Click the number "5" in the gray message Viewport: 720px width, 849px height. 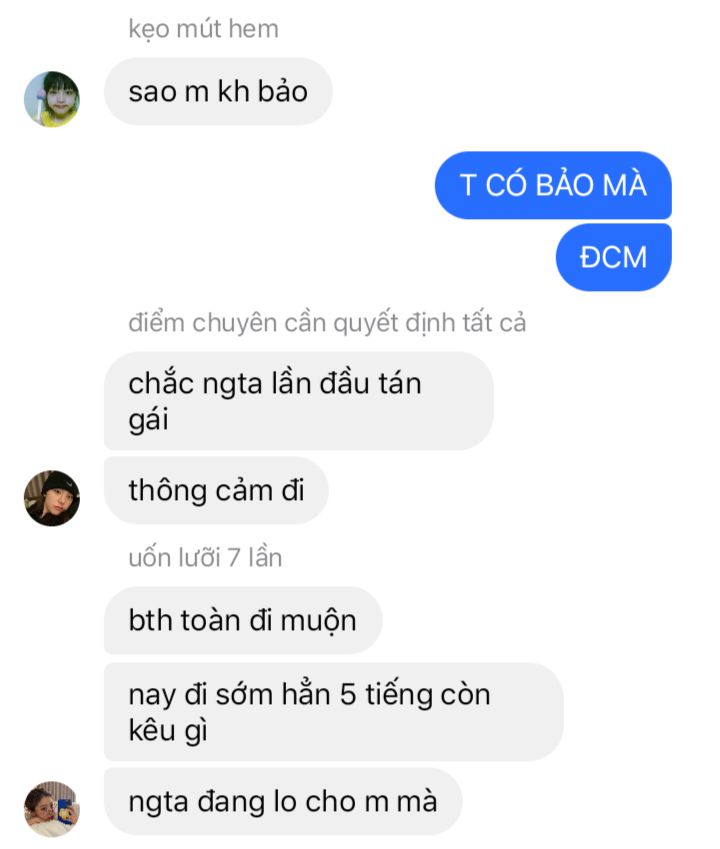point(348,695)
